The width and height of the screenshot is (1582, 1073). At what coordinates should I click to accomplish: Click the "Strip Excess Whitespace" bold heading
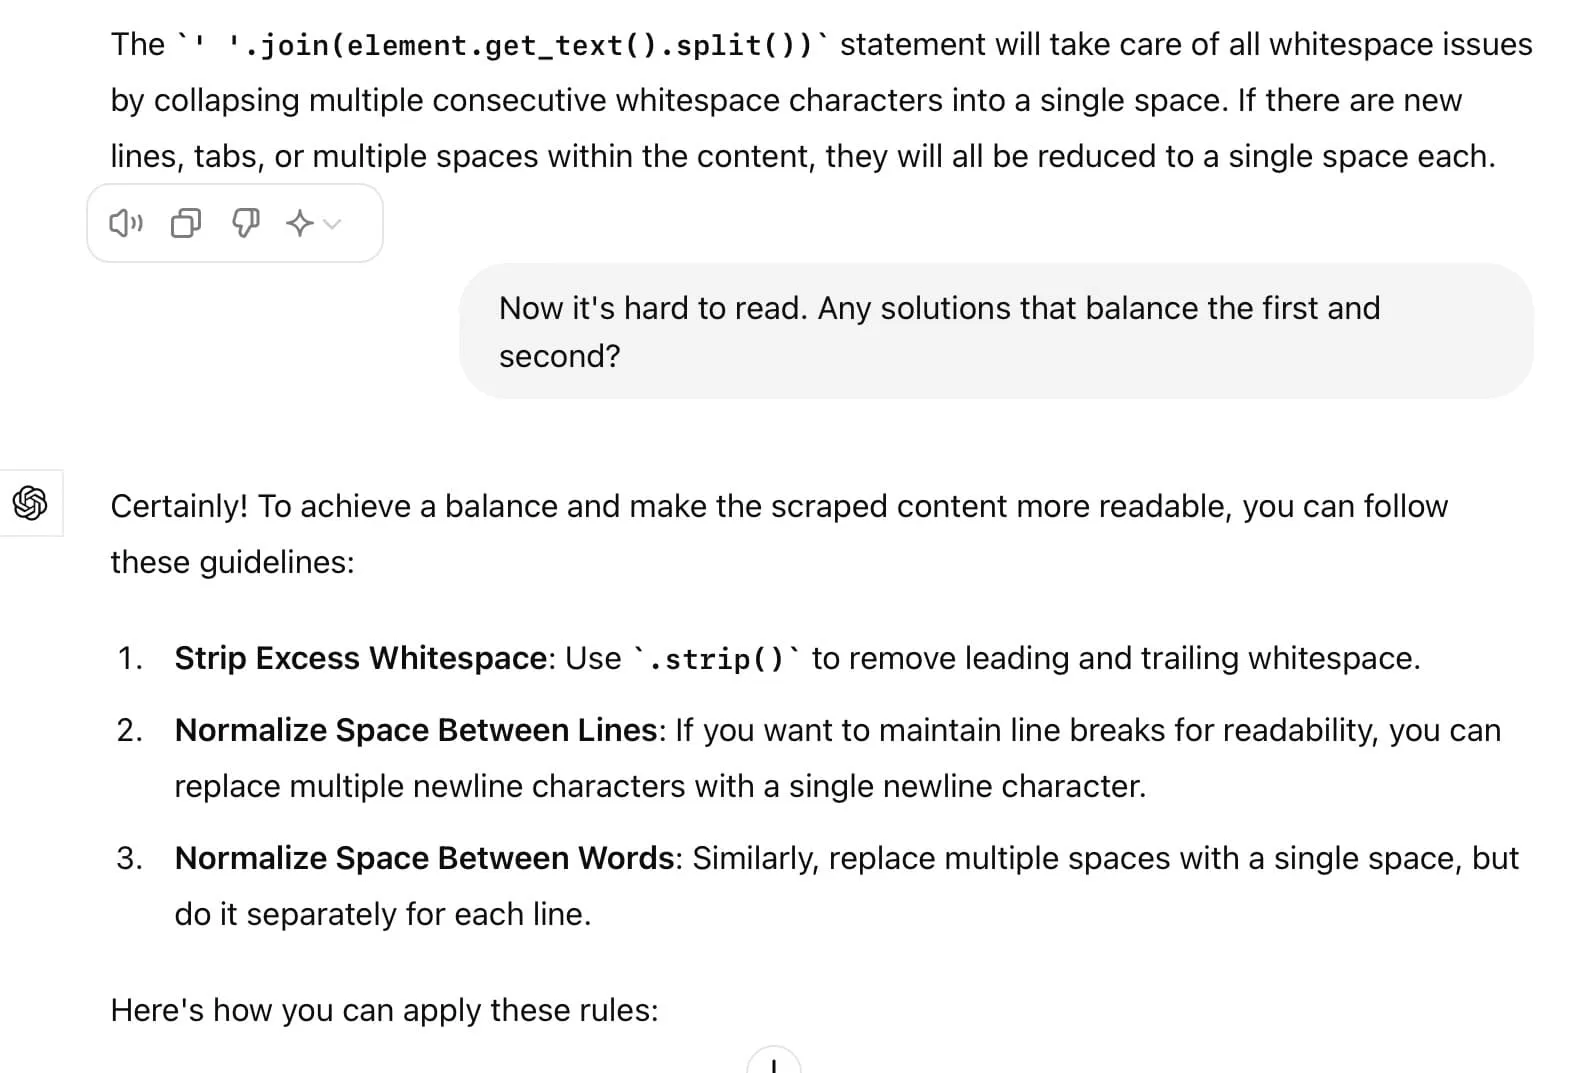tap(360, 658)
